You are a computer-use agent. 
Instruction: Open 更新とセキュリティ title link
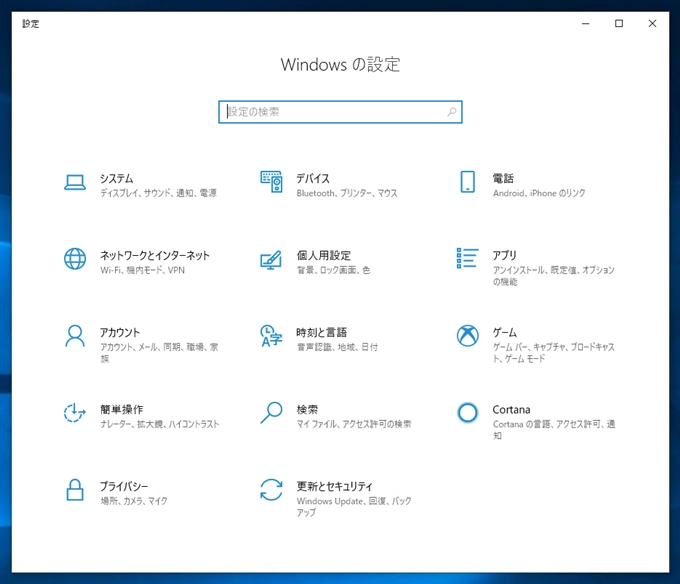[334, 486]
